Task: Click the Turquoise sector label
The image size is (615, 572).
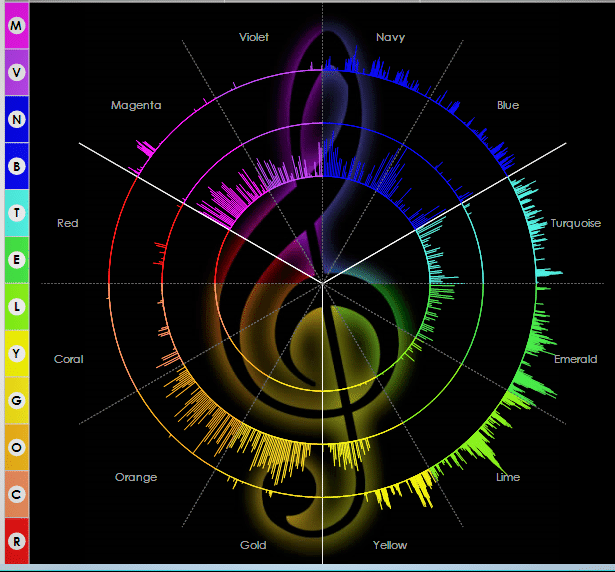Action: point(576,223)
